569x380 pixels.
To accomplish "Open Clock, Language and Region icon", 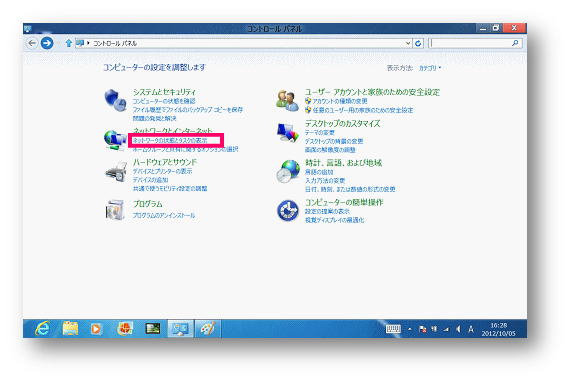I will point(288,171).
